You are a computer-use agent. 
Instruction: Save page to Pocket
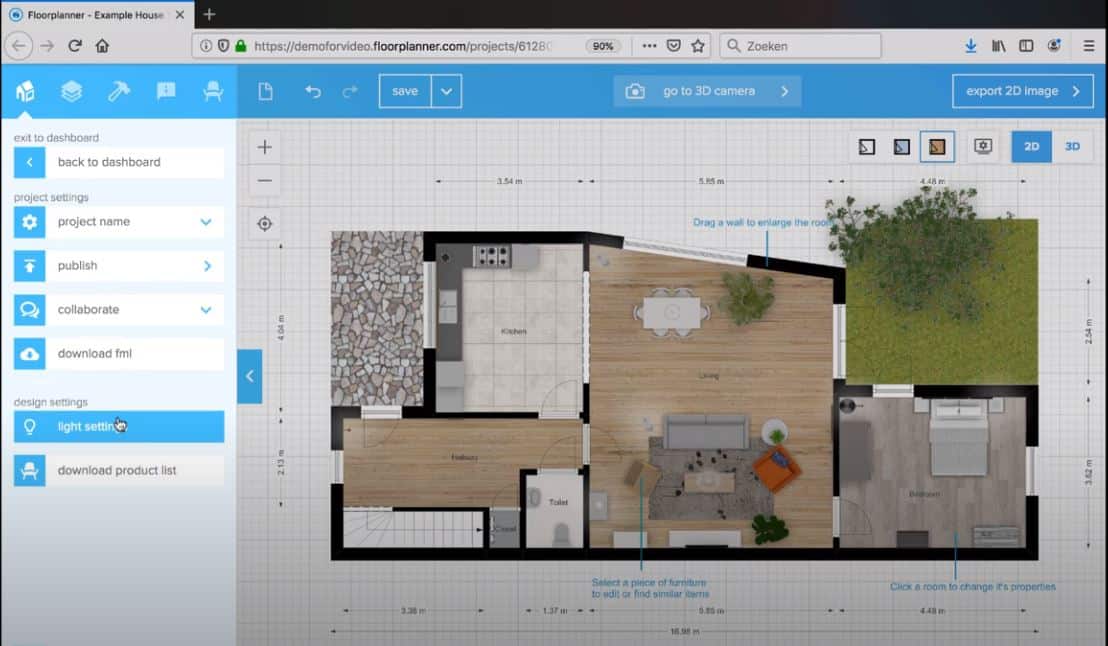(x=674, y=46)
